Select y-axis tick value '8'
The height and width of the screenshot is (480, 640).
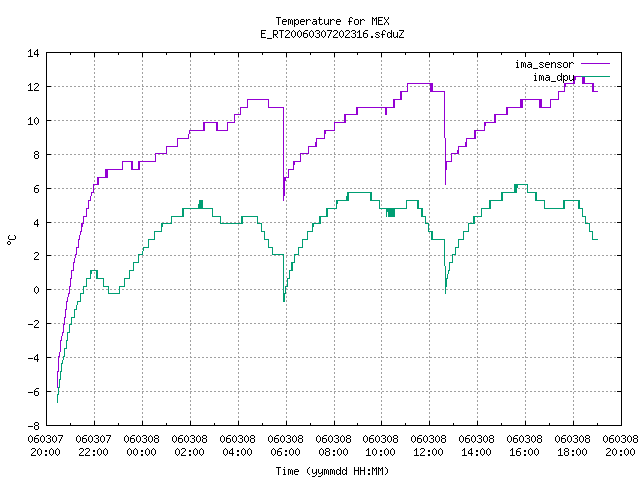point(36,155)
